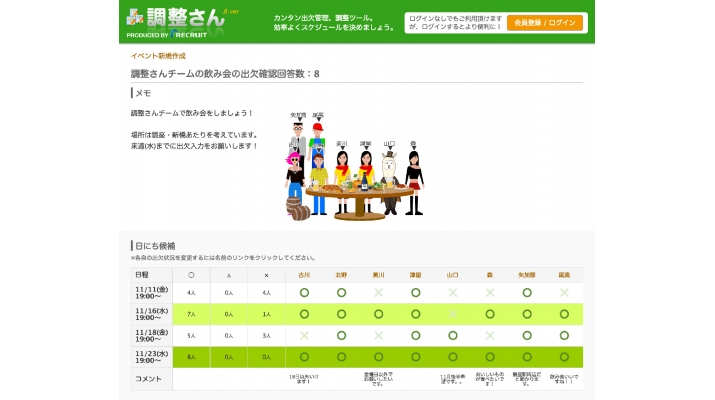Click 森's circle mark on 11/23 row
The image size is (715, 400).
(490, 357)
